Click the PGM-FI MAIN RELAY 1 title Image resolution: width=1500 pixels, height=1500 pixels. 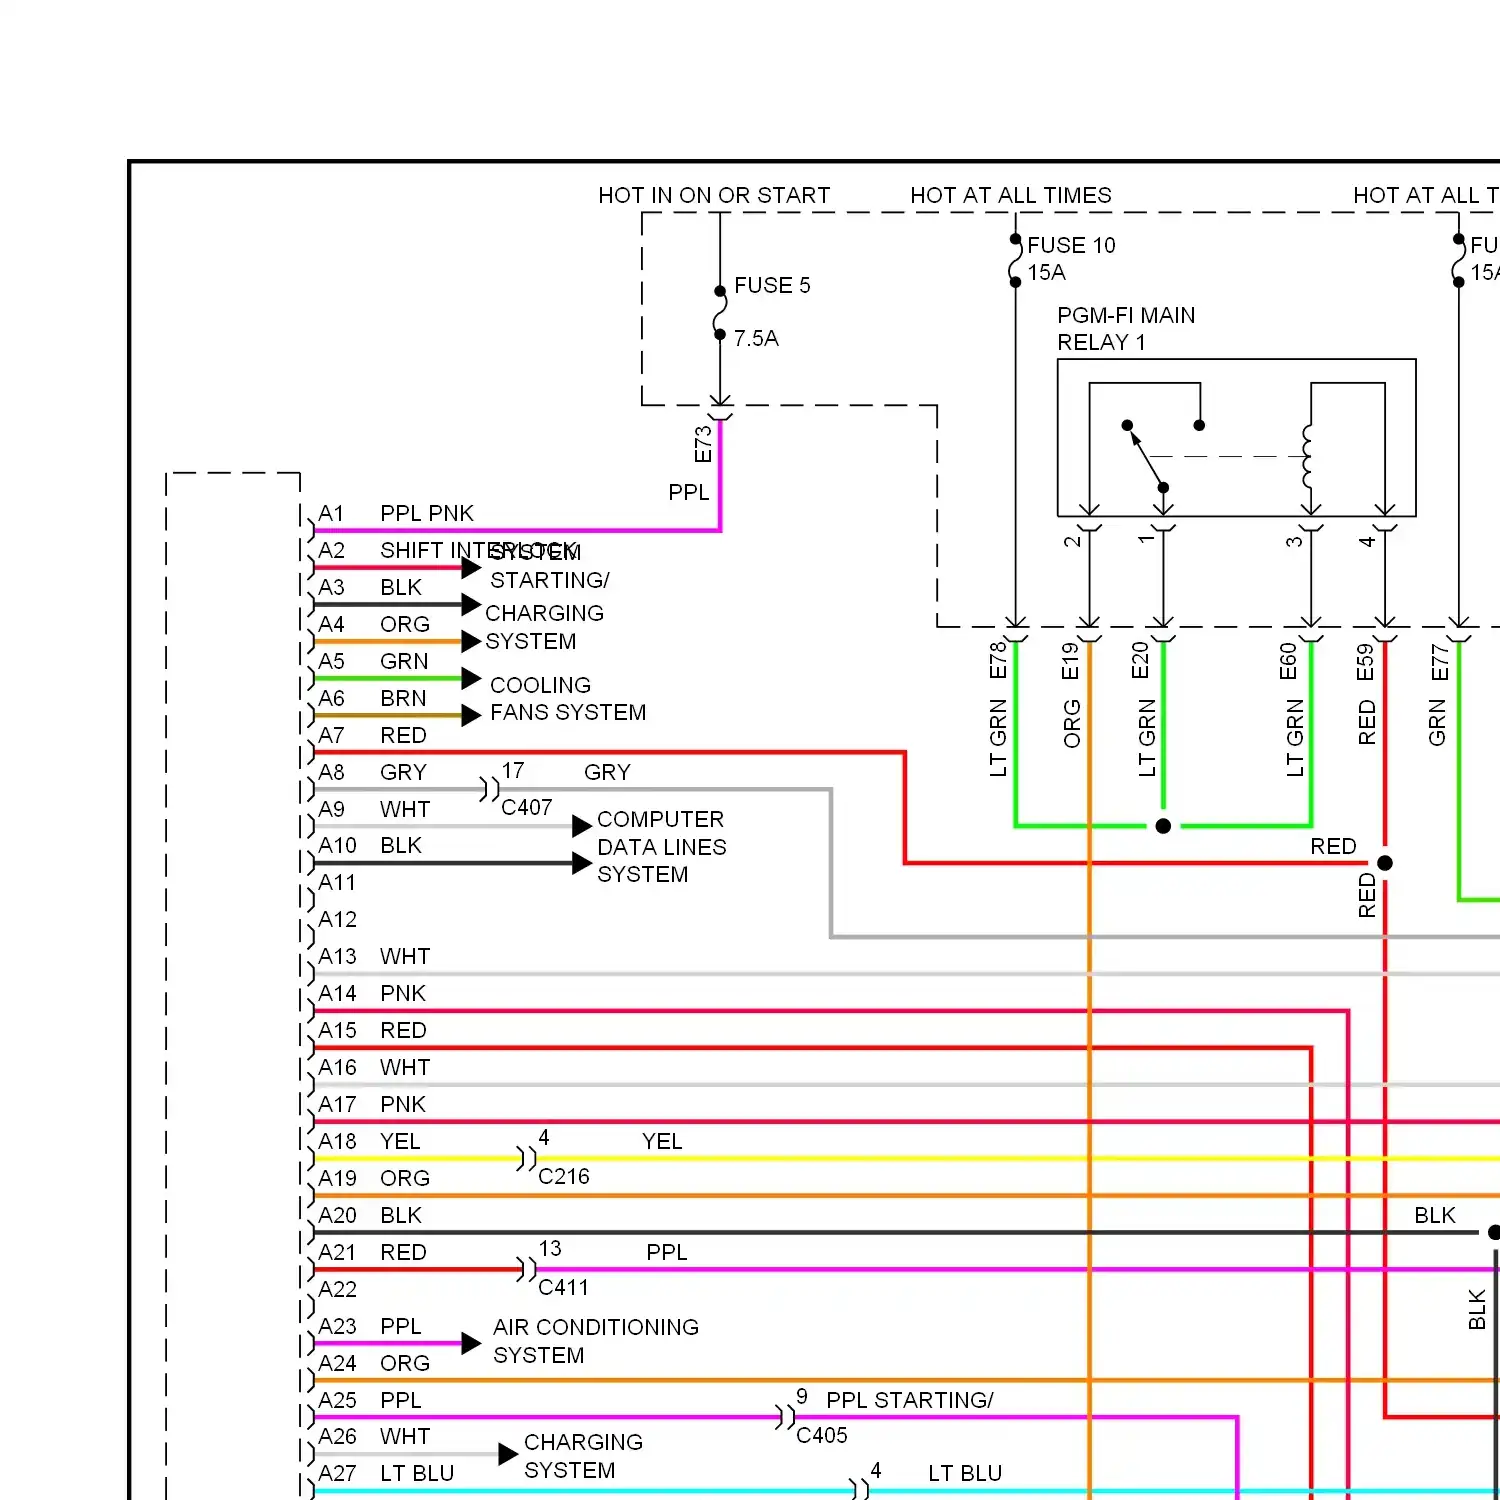[x=1126, y=329]
